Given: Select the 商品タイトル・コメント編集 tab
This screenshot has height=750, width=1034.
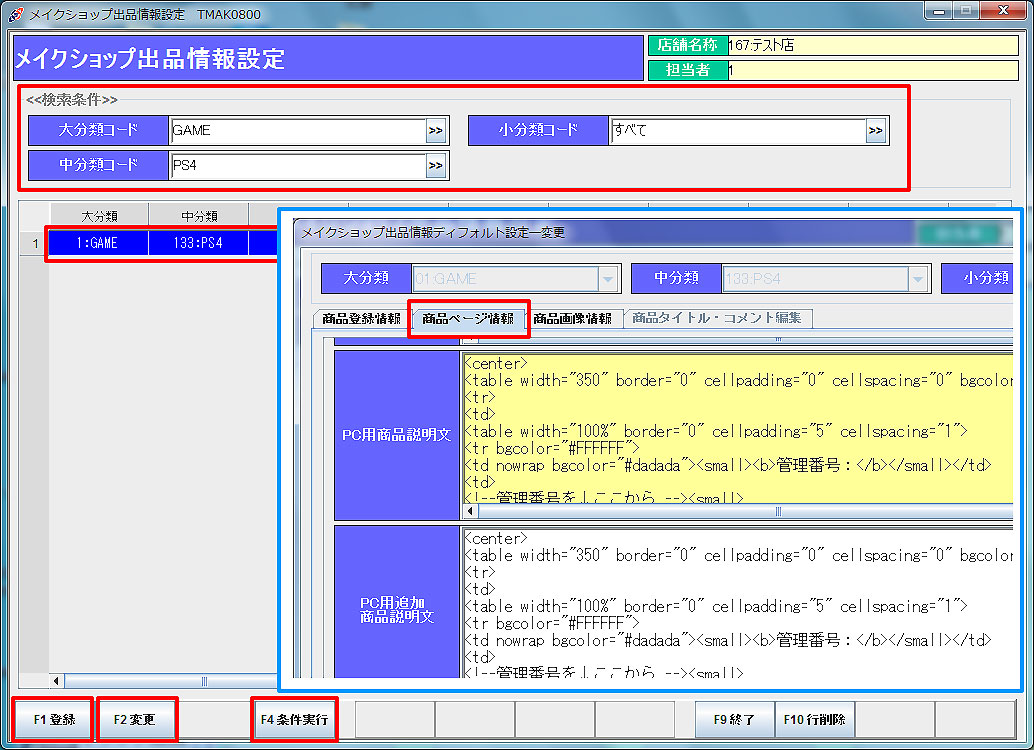Looking at the screenshot, I should pyautogui.click(x=717, y=319).
